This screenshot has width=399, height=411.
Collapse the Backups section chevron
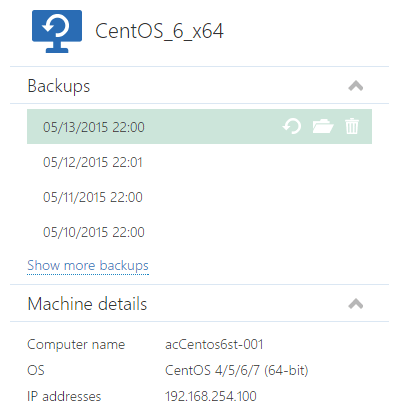point(356,86)
